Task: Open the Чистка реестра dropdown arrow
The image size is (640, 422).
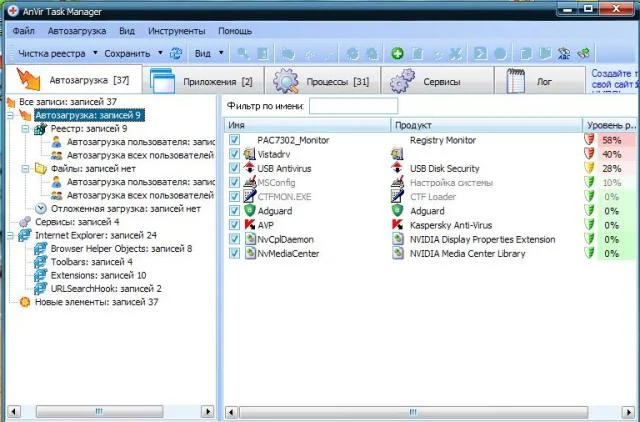Action: coord(95,53)
